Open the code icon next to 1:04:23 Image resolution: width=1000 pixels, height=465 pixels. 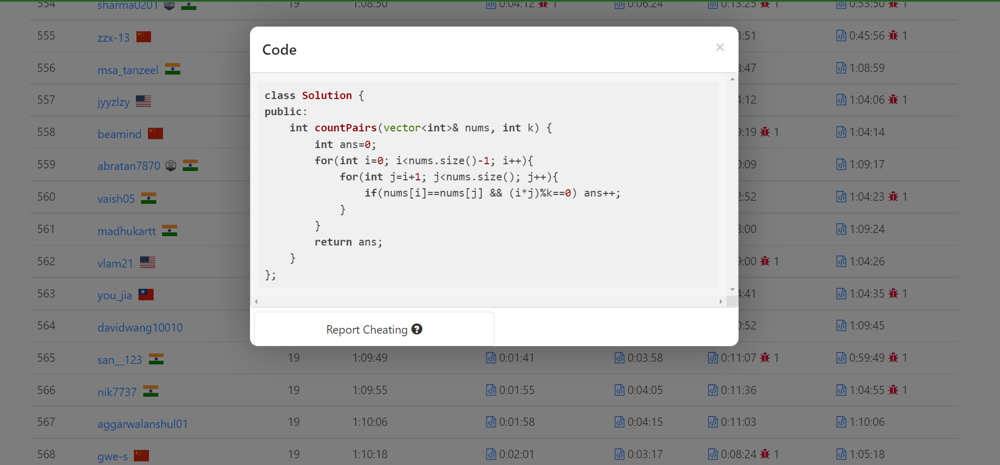(x=841, y=196)
